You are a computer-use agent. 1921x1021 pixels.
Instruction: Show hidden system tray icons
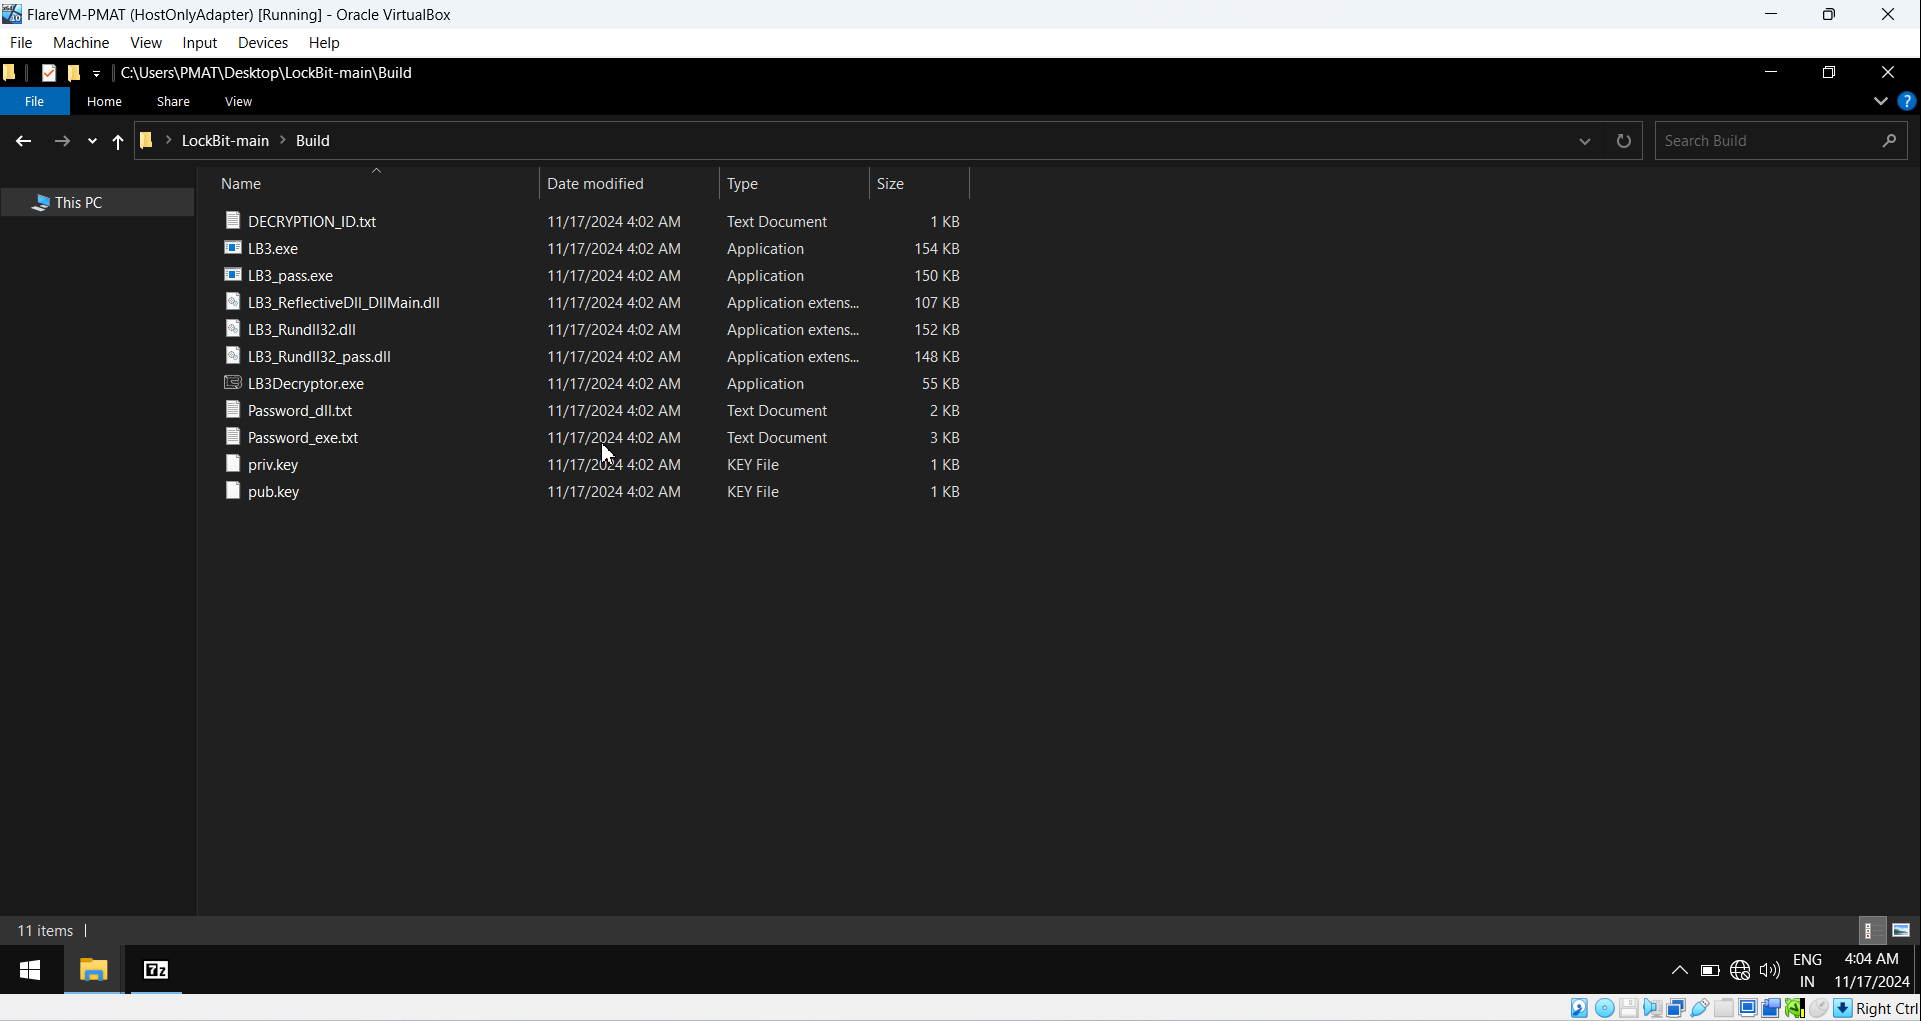point(1680,970)
